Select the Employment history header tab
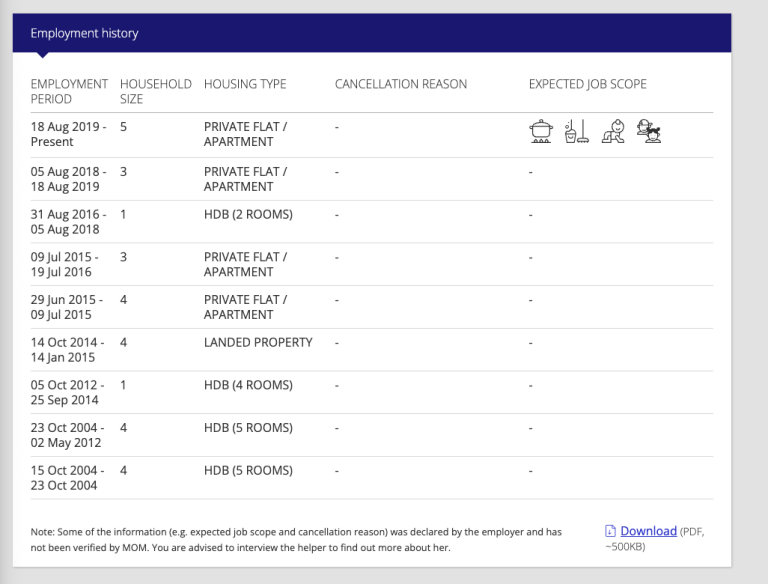The height and width of the screenshot is (584, 768). point(84,33)
